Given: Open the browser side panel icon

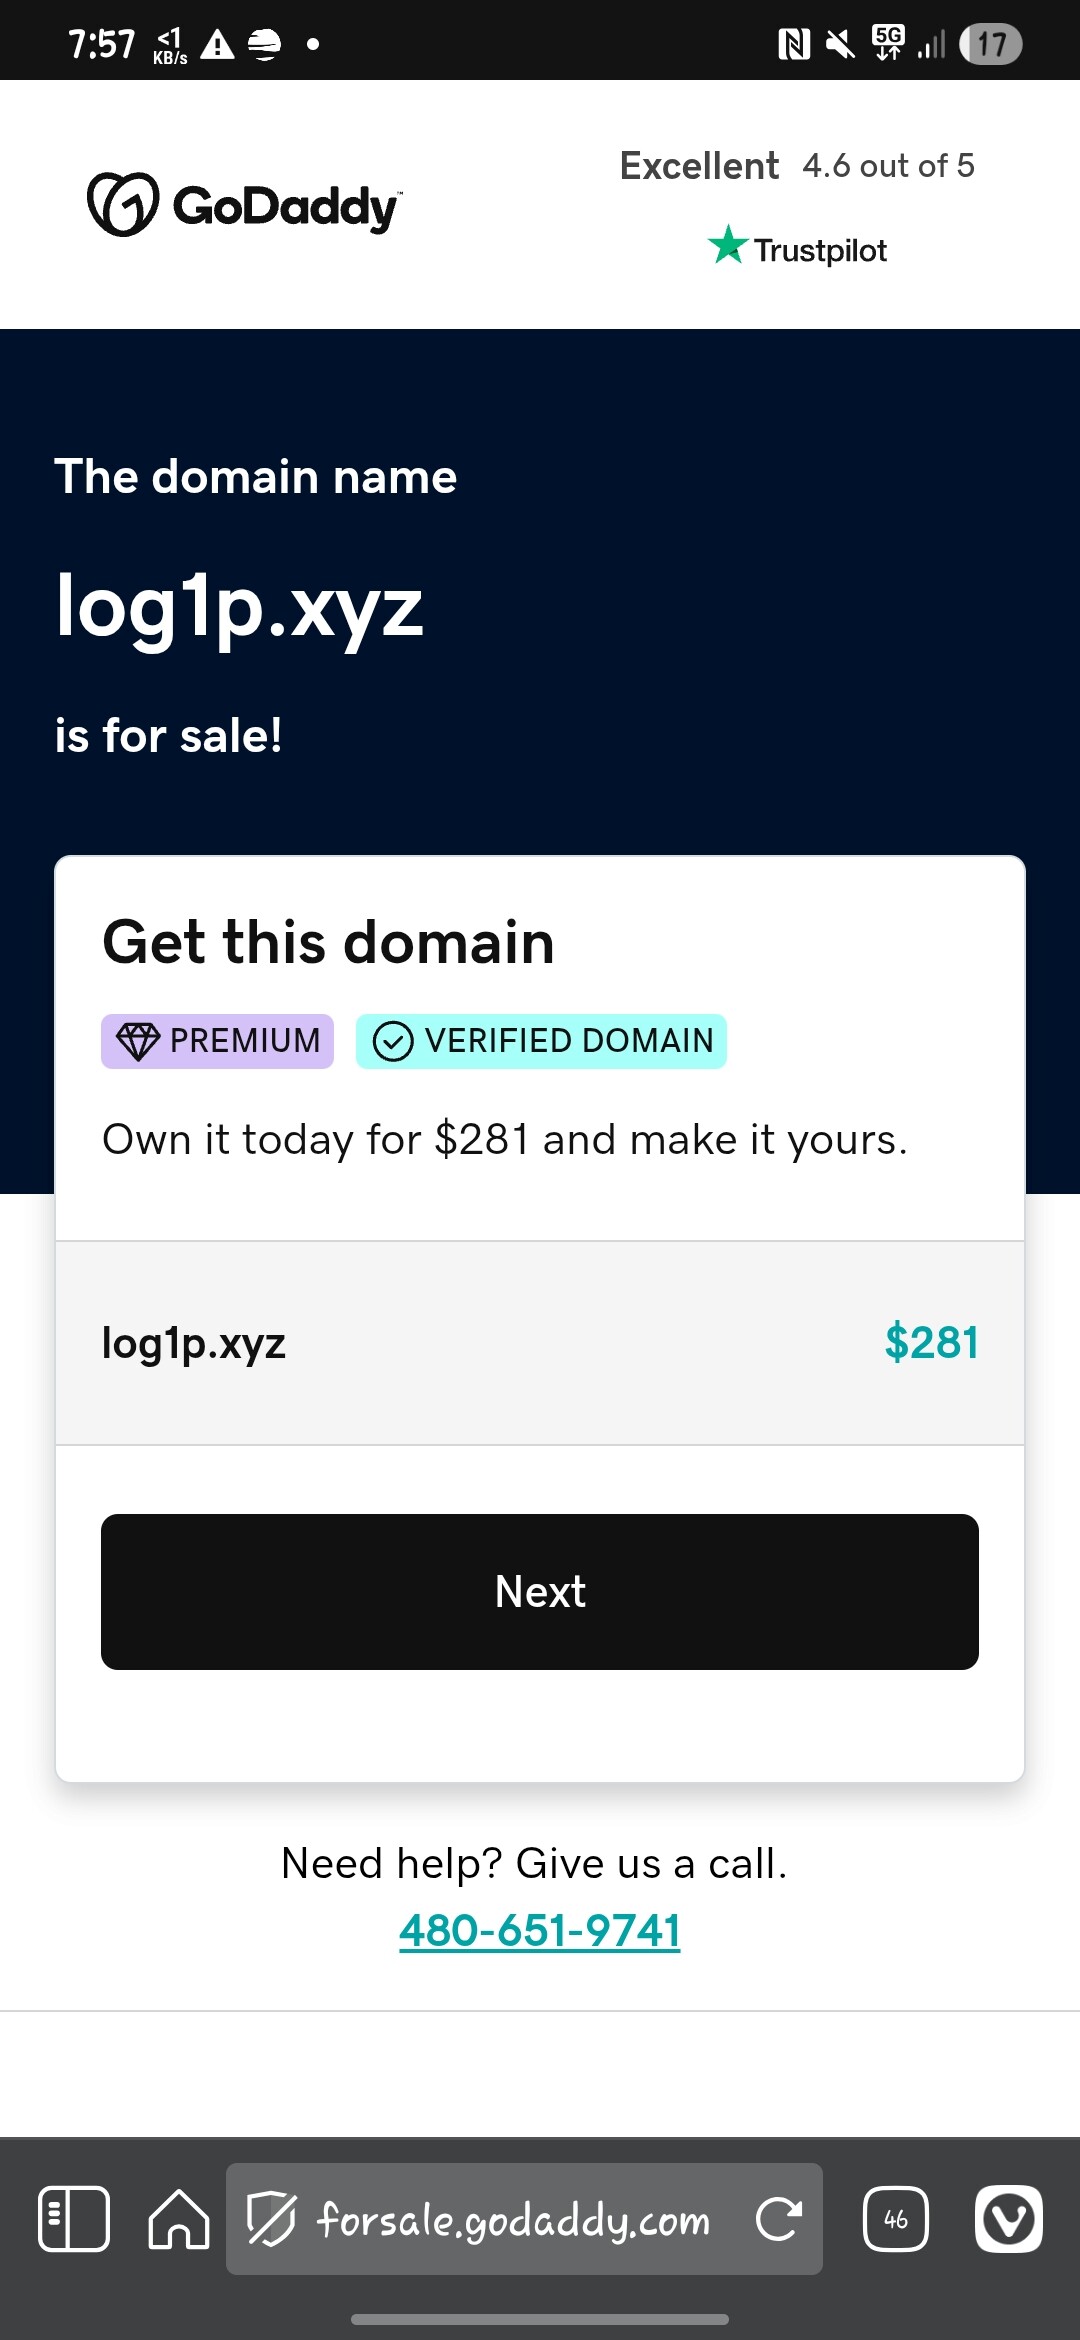Looking at the screenshot, I should [73, 2219].
